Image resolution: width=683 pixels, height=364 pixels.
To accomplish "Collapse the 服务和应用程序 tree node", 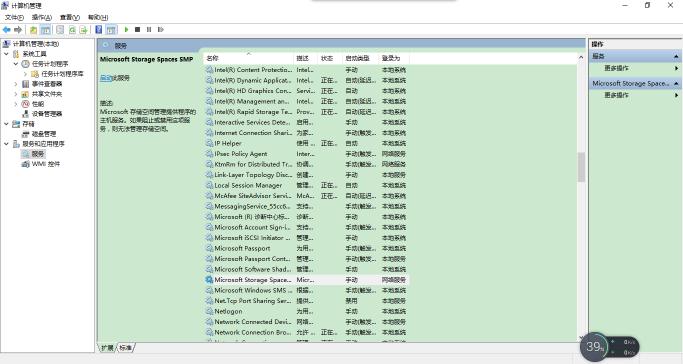I will pyautogui.click(x=6, y=144).
